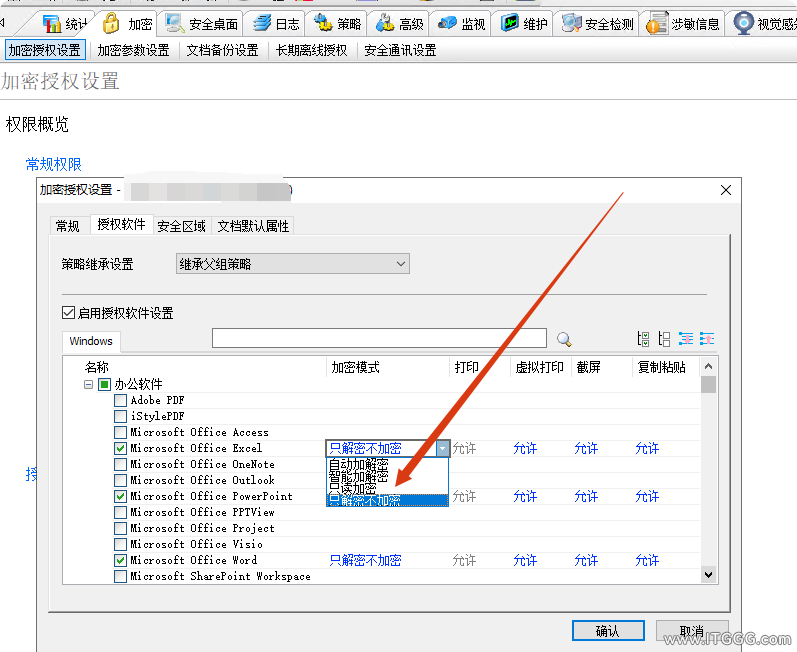
Task: Uncheck Microsoft Office Excel checkbox
Action: pyautogui.click(x=120, y=448)
